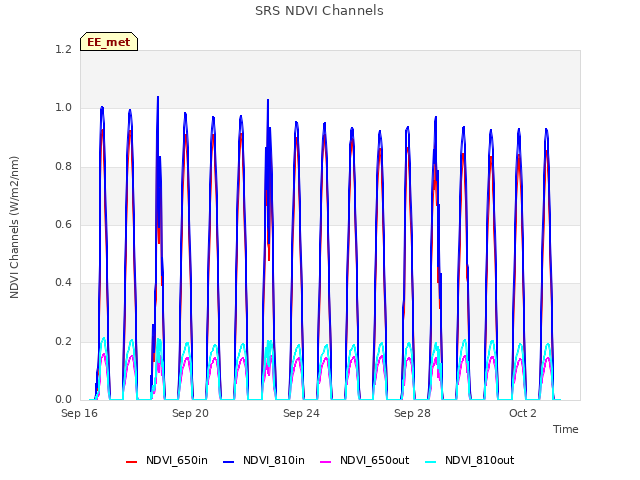Image resolution: width=640 pixels, height=480 pixels.
Task: Click the EE_met annotation label
Action: [x=109, y=42]
